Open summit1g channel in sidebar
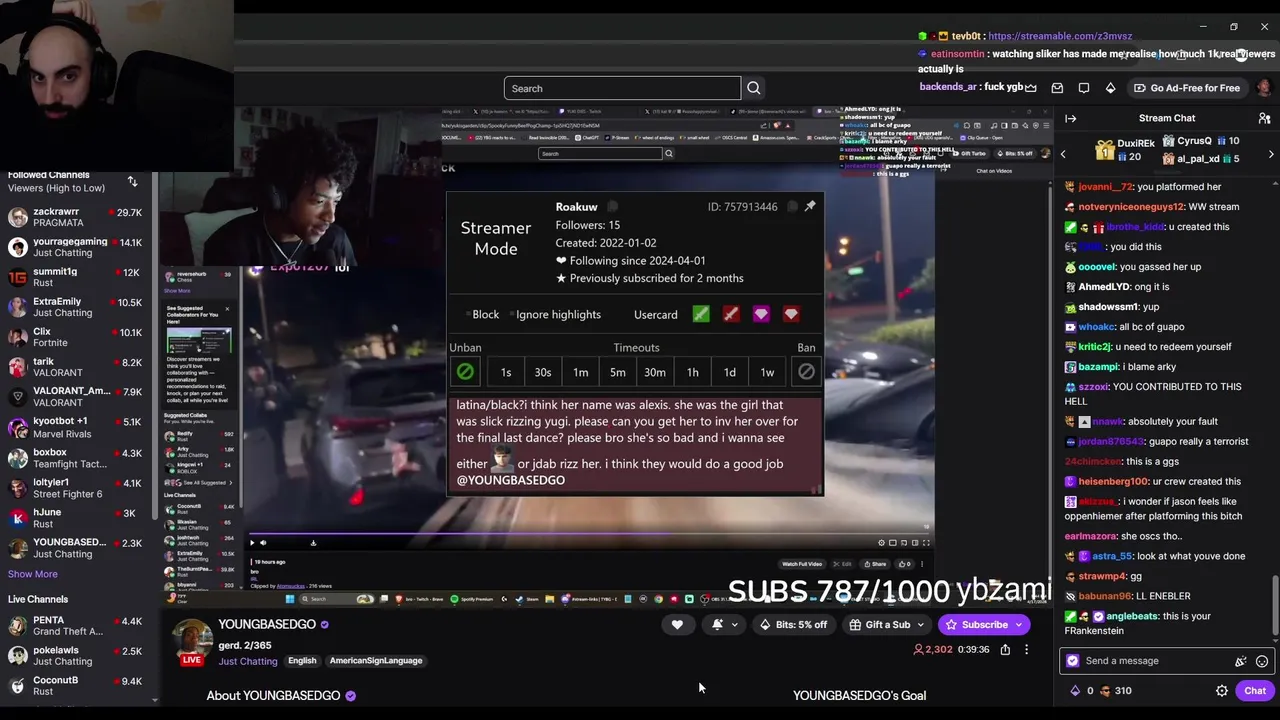 [75, 277]
